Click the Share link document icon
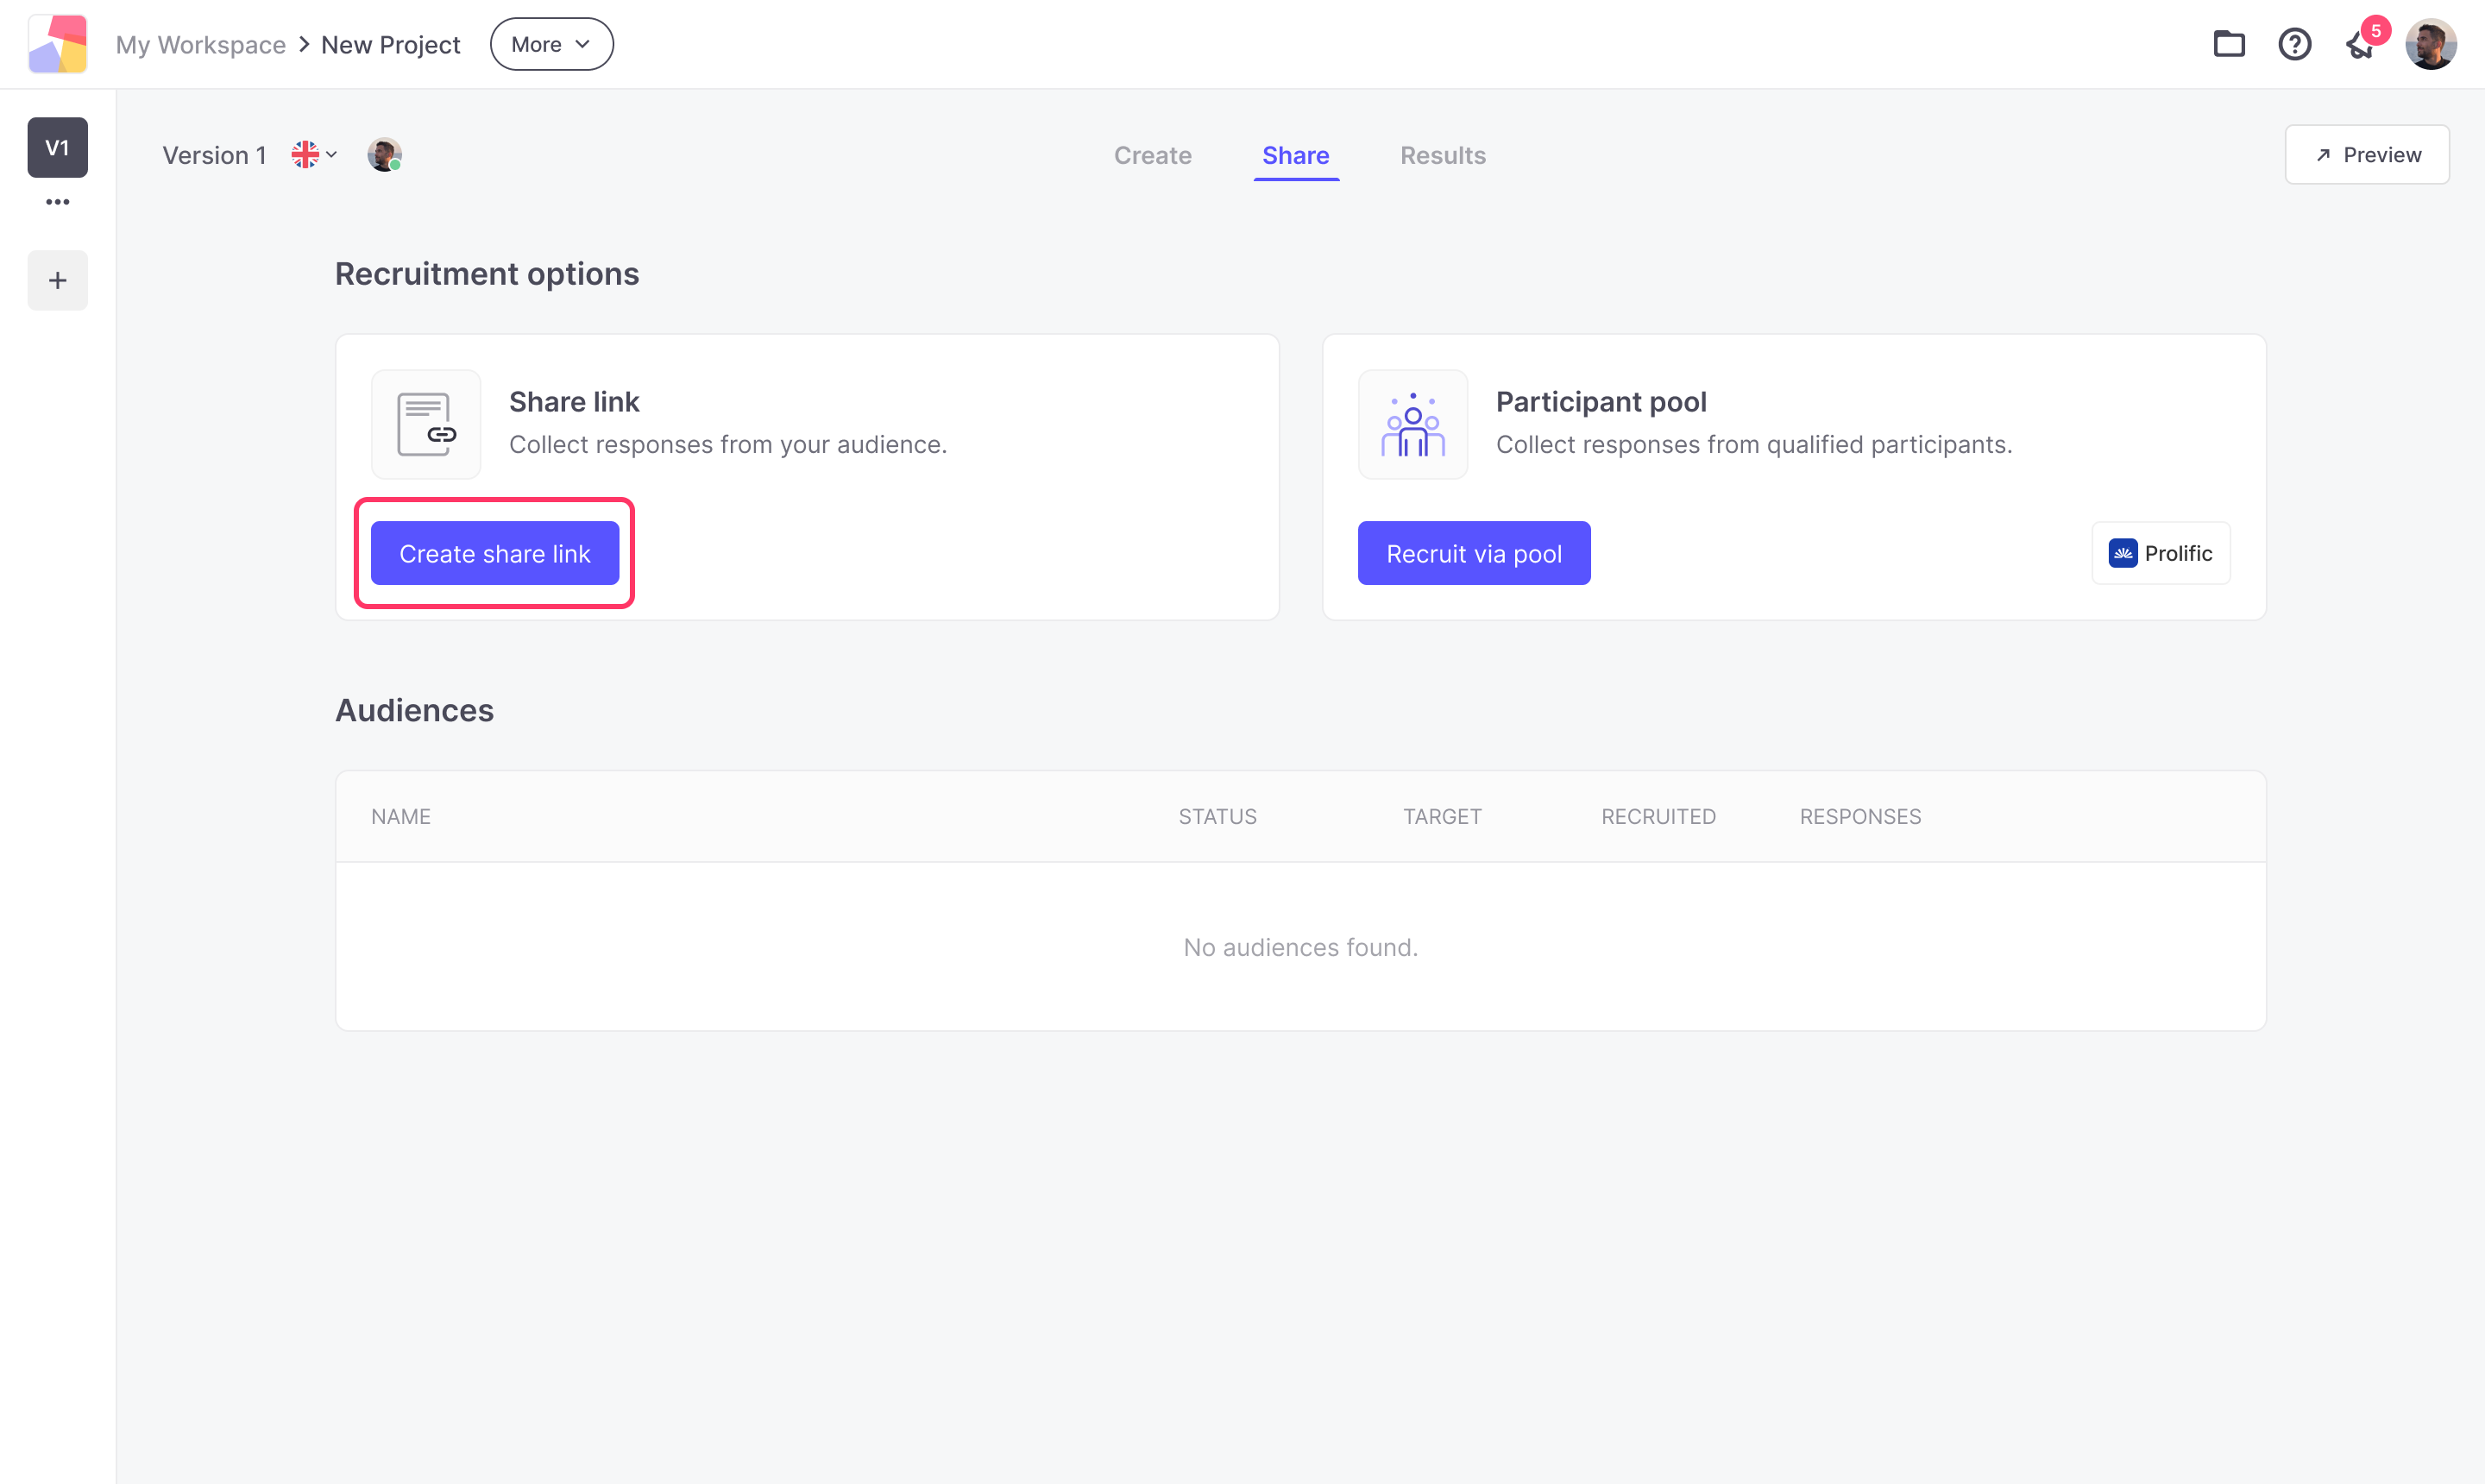Image resolution: width=2485 pixels, height=1484 pixels. 426,424
